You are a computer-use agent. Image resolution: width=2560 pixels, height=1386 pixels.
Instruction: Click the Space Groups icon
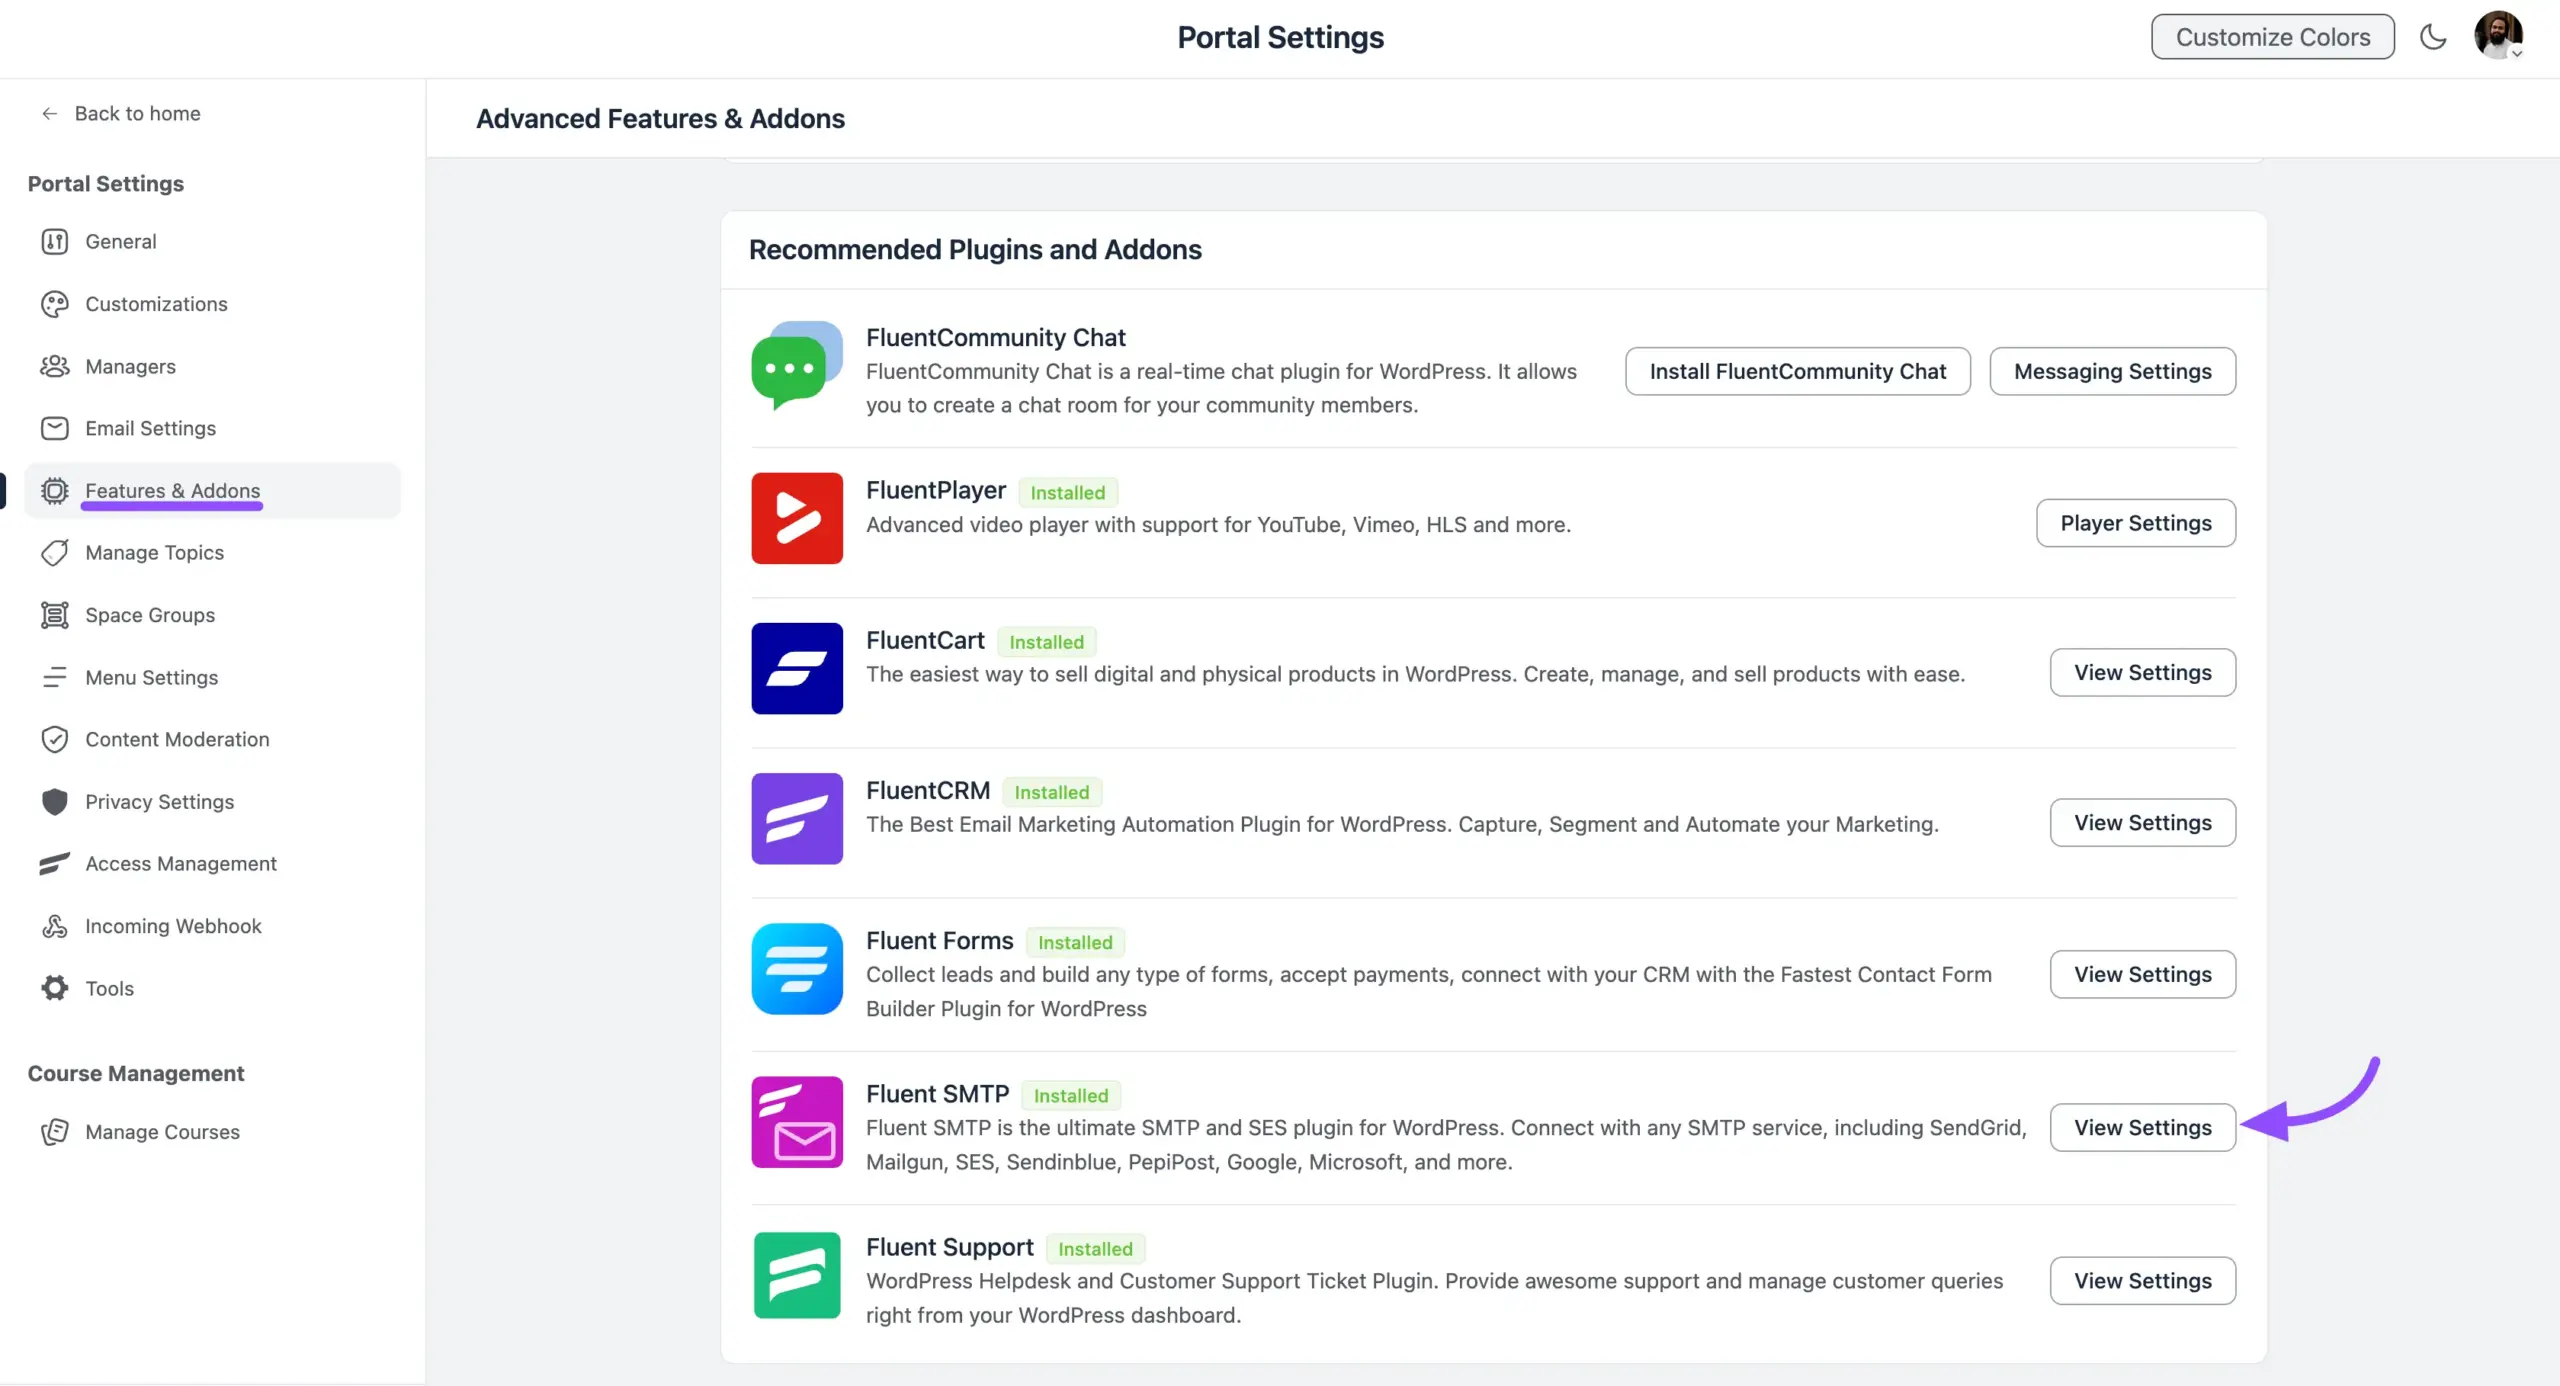pos(55,615)
